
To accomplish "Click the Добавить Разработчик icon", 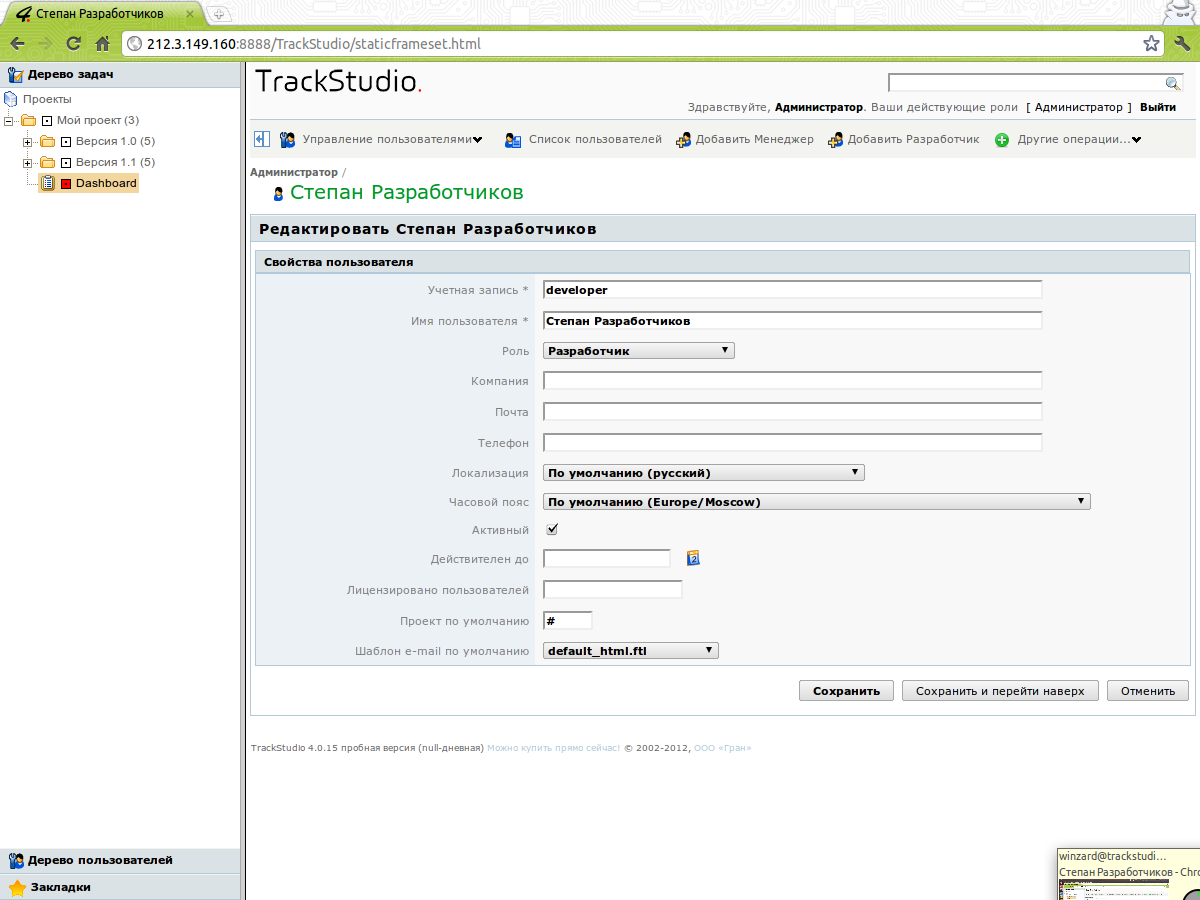I will pos(836,140).
